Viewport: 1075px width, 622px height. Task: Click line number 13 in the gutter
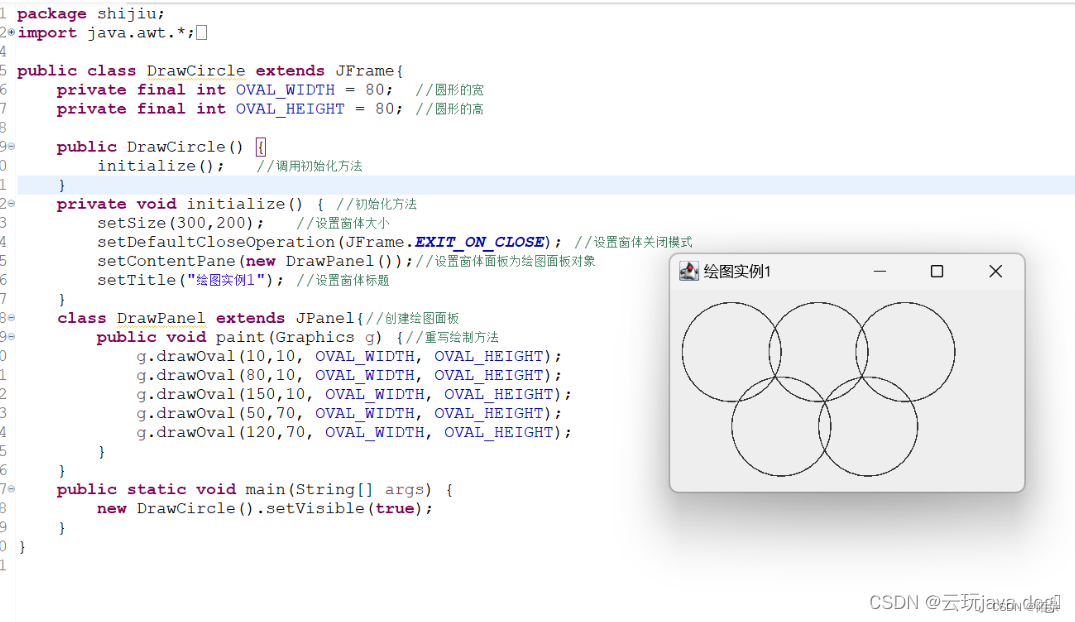tap(4, 222)
